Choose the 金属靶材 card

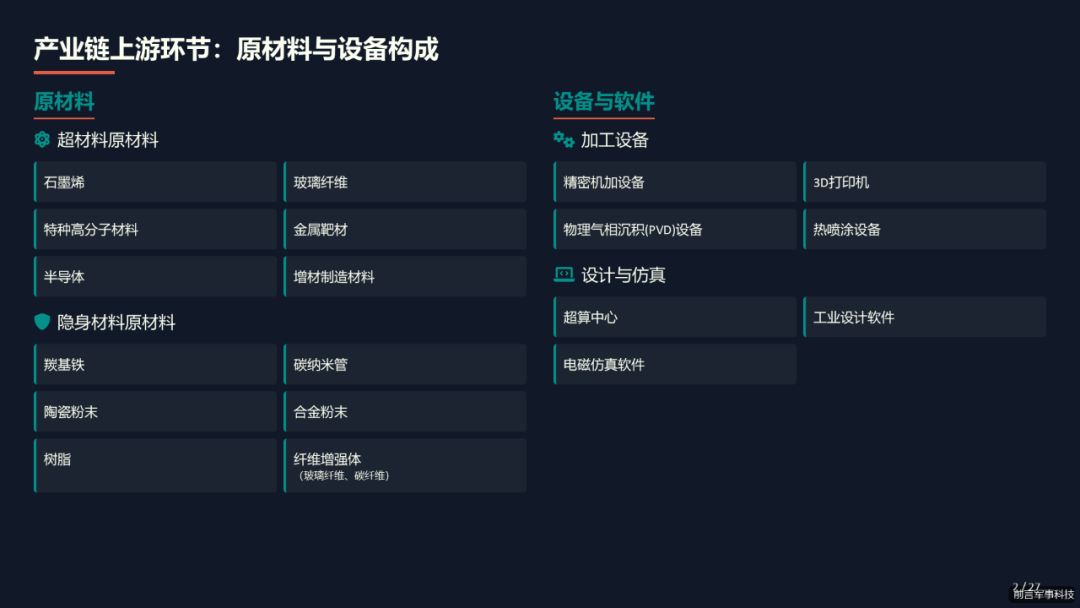click(x=405, y=229)
